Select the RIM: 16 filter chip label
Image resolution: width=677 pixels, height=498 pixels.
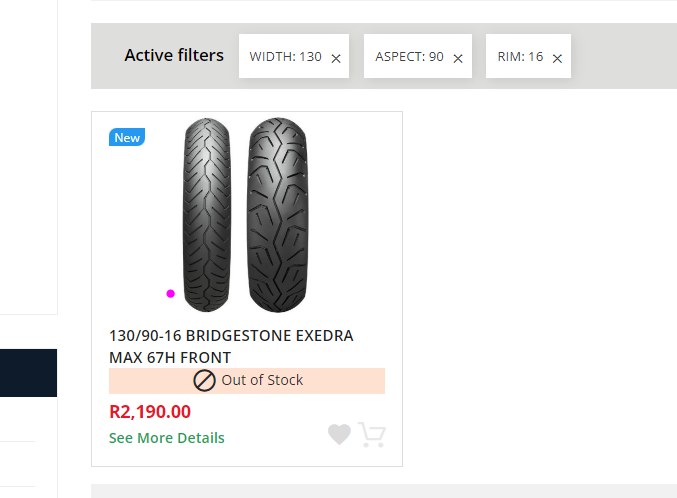pyautogui.click(x=520, y=57)
